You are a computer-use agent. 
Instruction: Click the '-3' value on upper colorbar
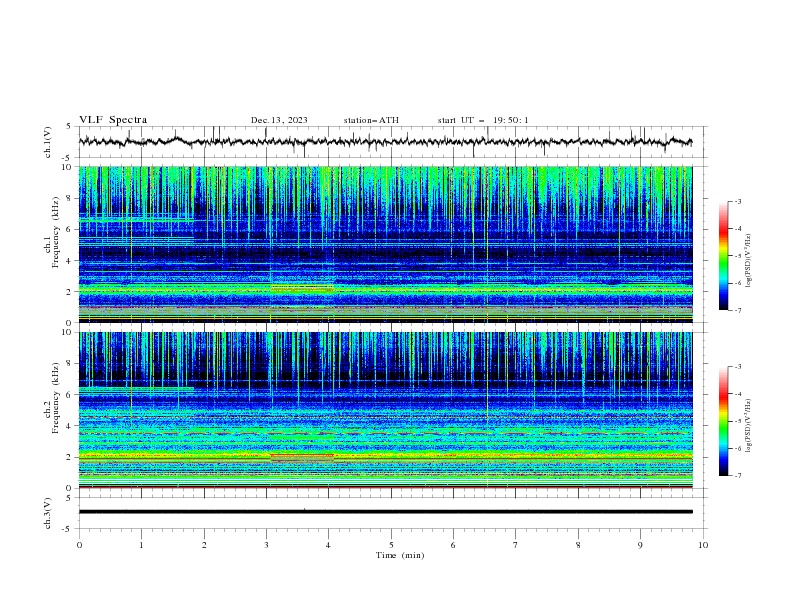[737, 201]
